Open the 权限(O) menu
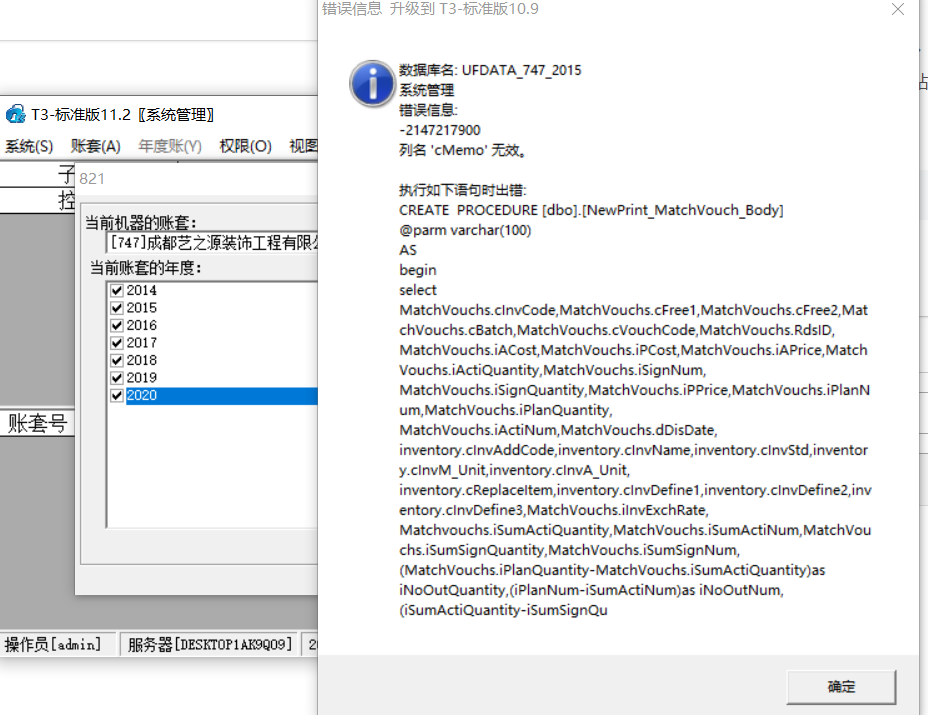 pos(245,146)
